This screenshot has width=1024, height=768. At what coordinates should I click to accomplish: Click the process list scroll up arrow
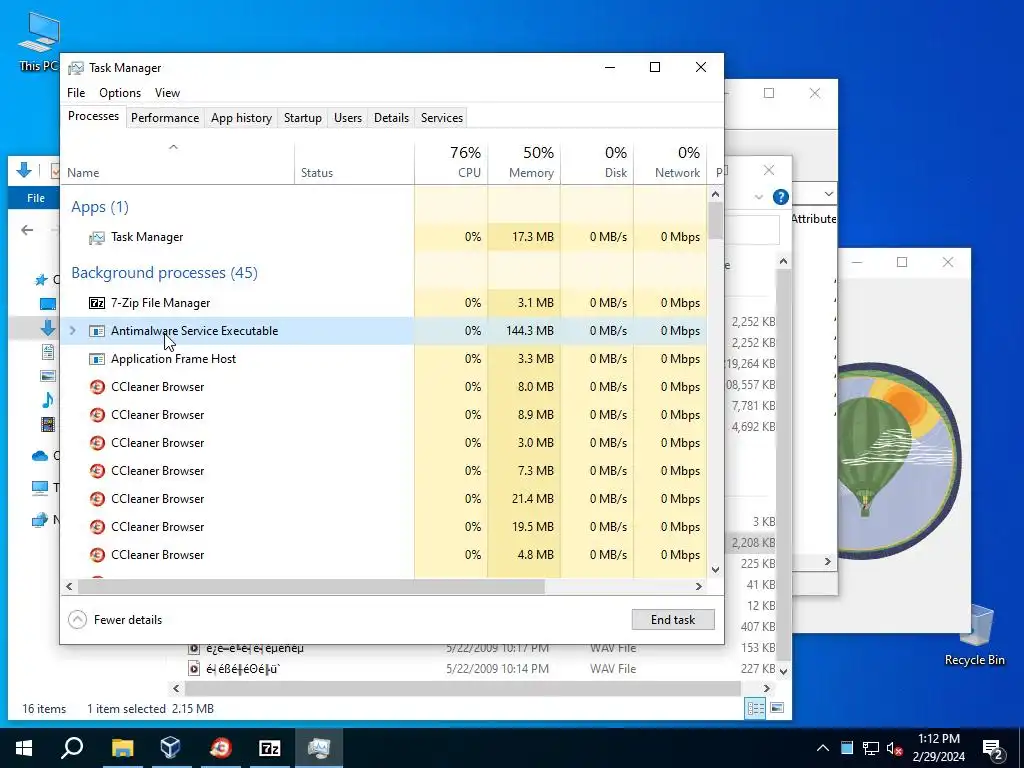click(x=715, y=194)
